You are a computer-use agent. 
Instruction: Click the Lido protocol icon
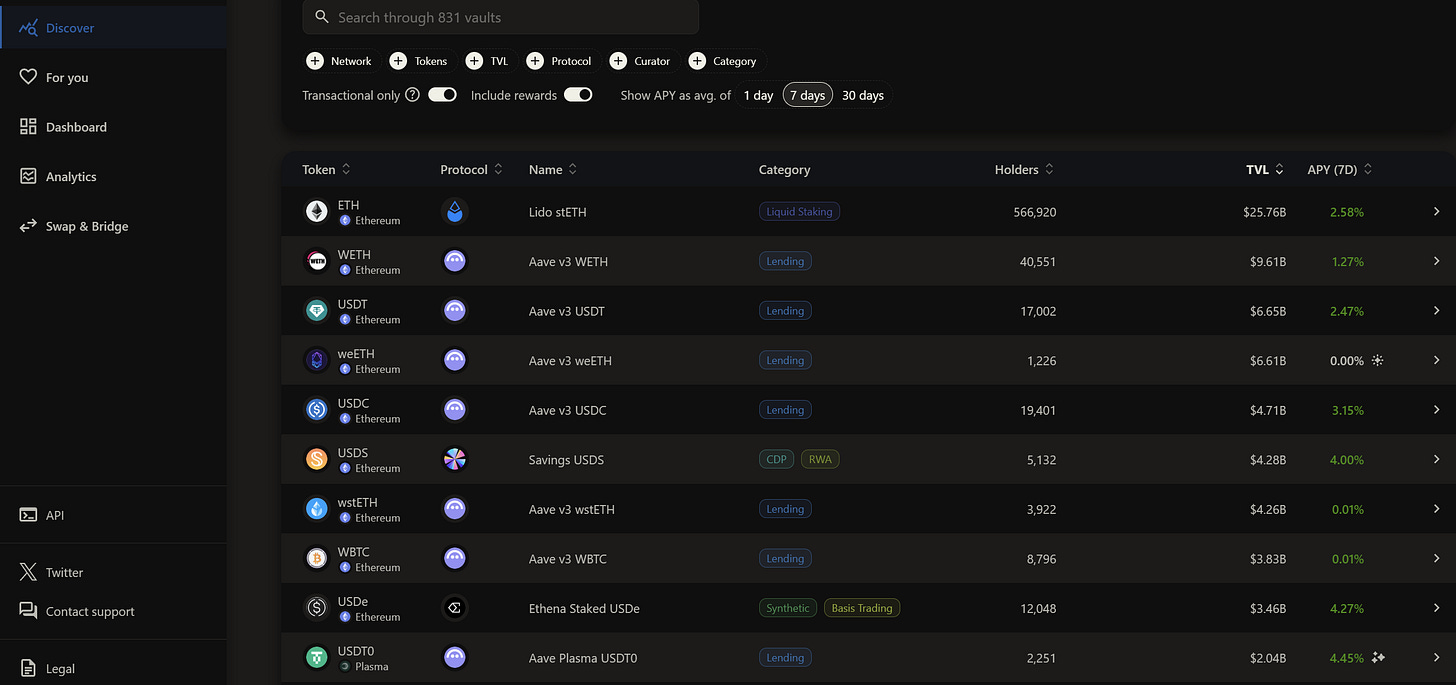(x=455, y=212)
